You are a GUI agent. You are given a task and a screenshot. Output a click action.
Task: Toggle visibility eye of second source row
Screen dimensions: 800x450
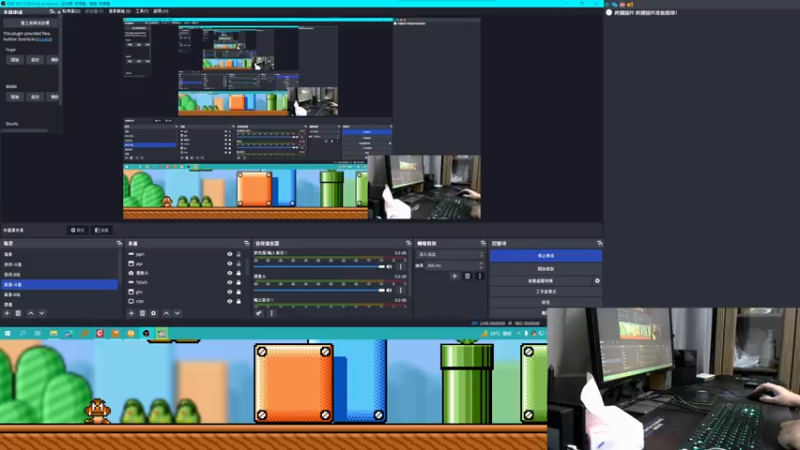tap(230, 264)
